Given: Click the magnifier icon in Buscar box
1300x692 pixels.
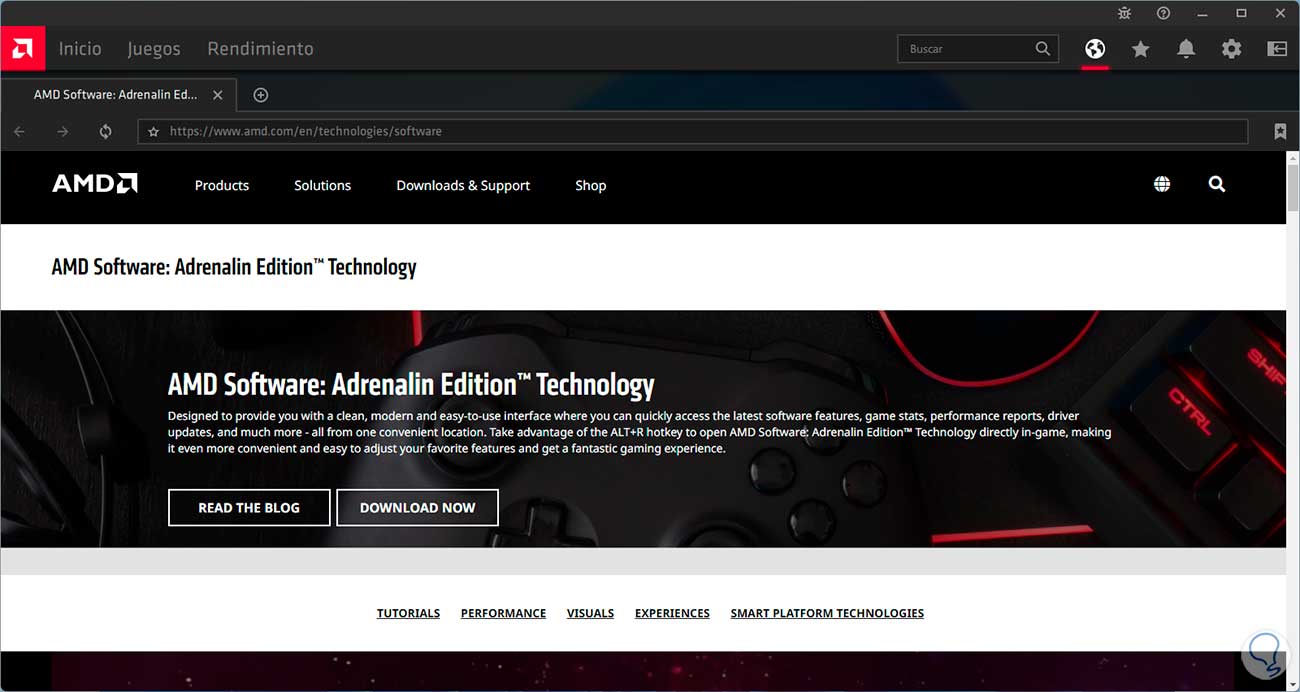Looking at the screenshot, I should click(1043, 48).
